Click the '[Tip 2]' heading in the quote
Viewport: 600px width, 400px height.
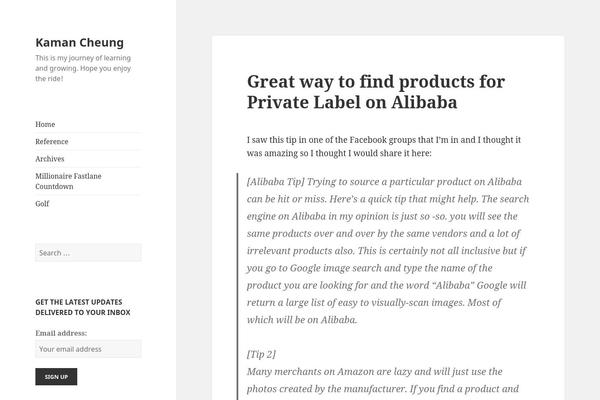261,355
